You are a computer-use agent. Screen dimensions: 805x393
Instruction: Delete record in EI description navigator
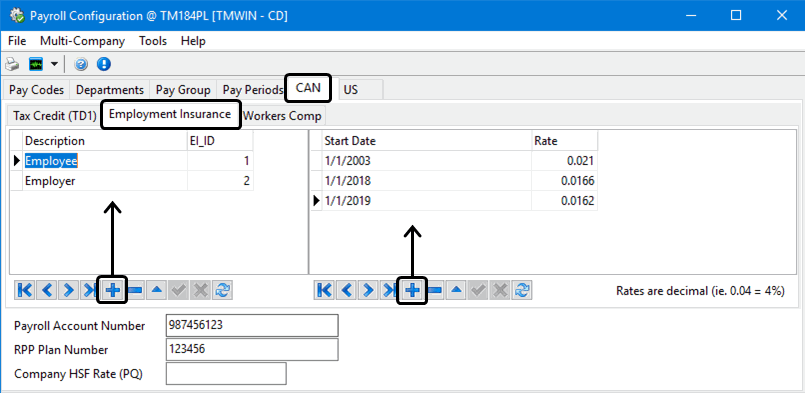[136, 290]
